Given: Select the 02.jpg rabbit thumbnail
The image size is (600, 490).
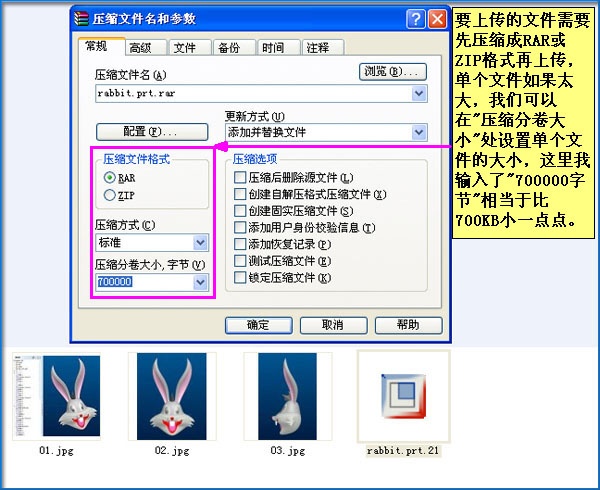Looking at the screenshot, I should (172, 396).
